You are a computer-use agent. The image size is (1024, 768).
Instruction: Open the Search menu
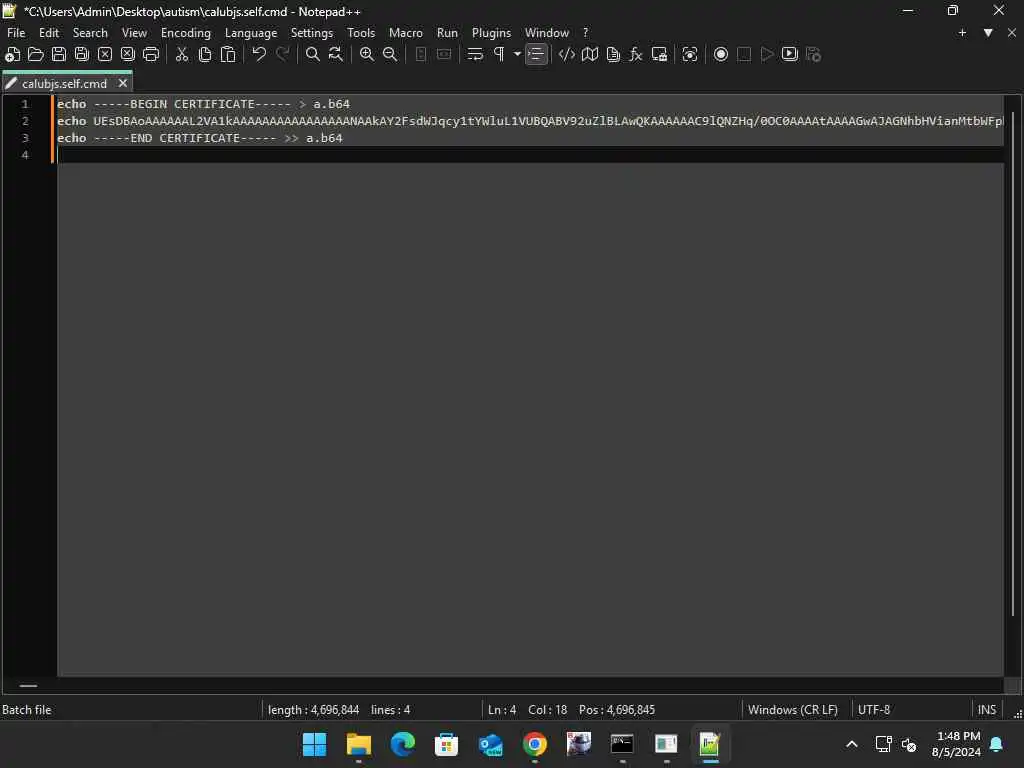tap(90, 33)
